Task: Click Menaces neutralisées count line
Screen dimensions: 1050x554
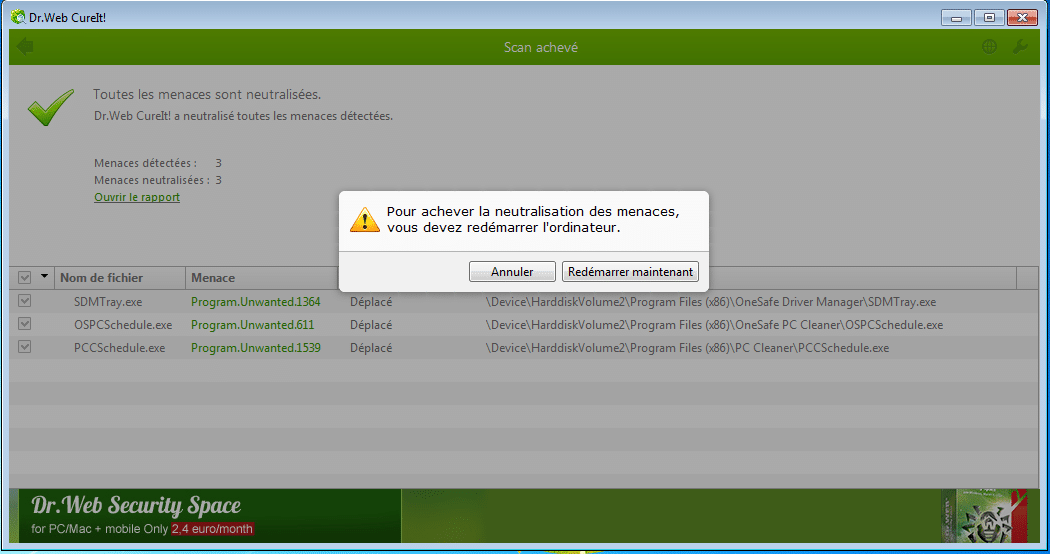Action: [x=157, y=180]
